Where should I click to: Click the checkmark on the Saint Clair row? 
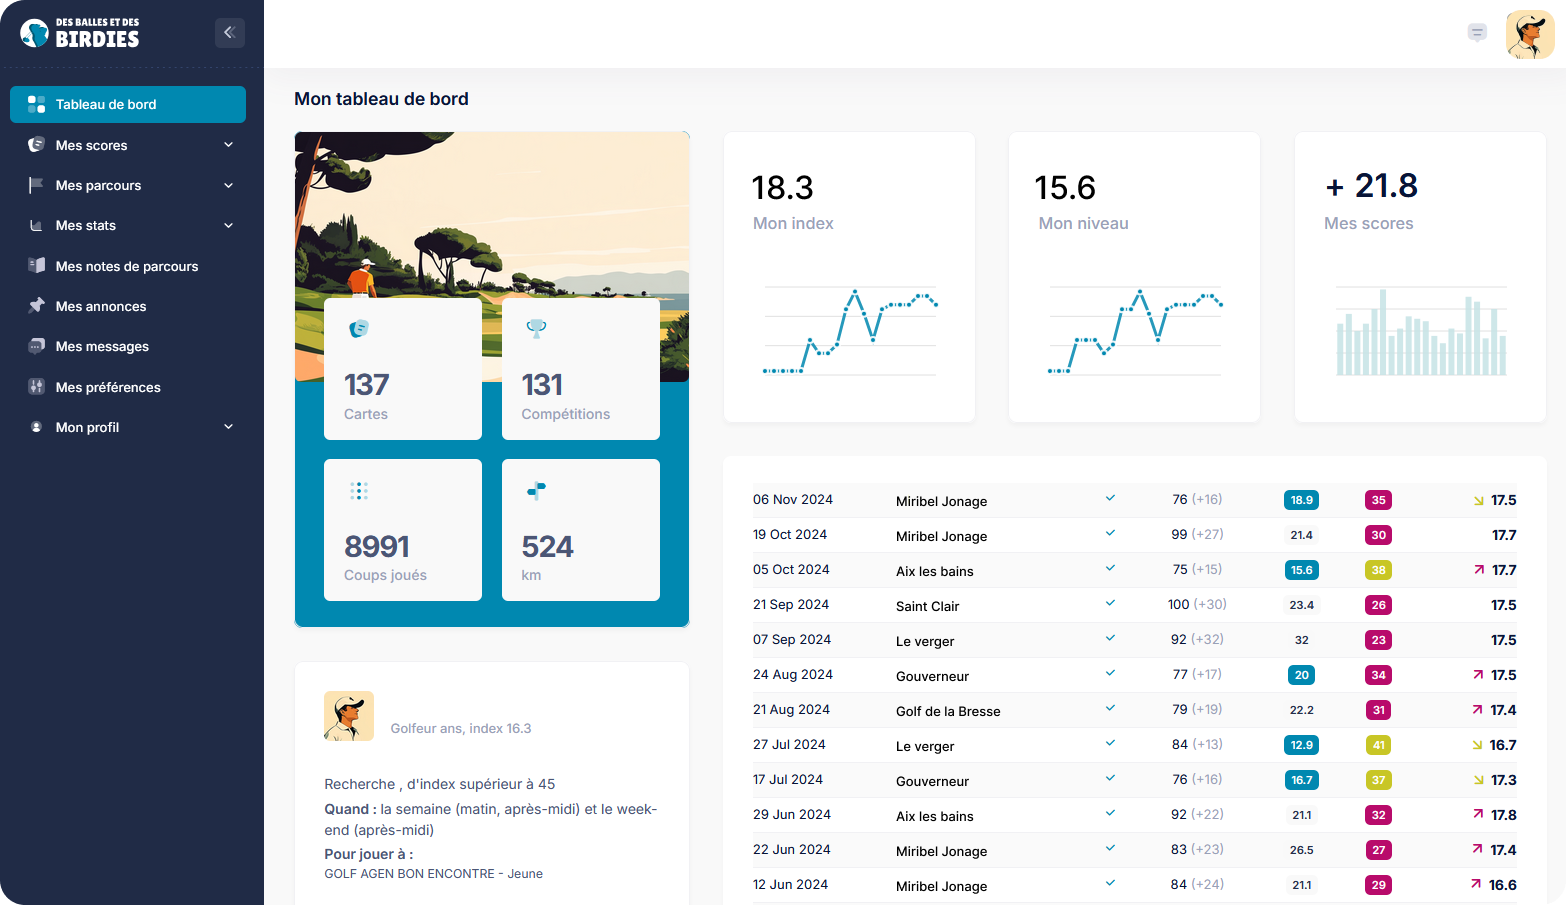(1110, 603)
